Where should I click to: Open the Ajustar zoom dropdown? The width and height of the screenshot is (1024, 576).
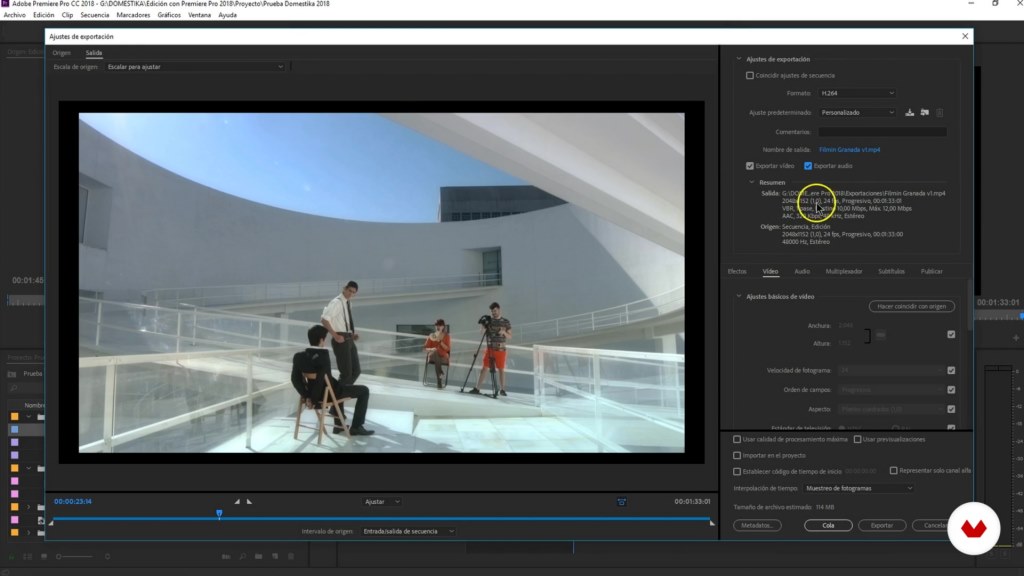(x=382, y=502)
